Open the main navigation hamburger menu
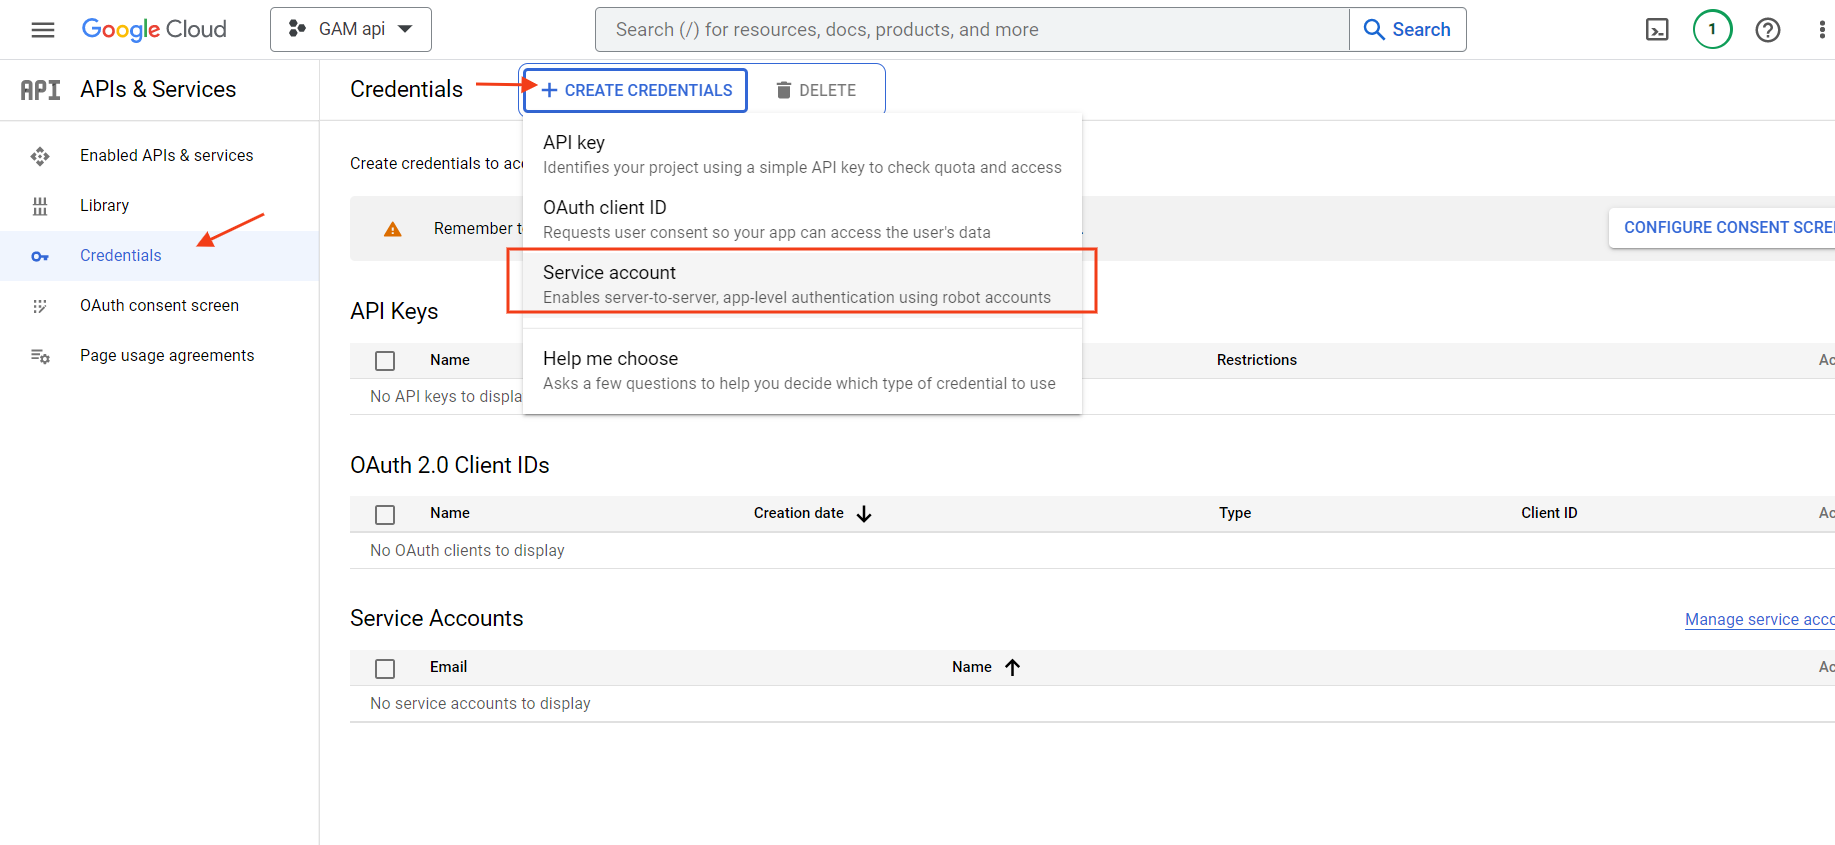The height and width of the screenshot is (845, 1835). click(43, 30)
